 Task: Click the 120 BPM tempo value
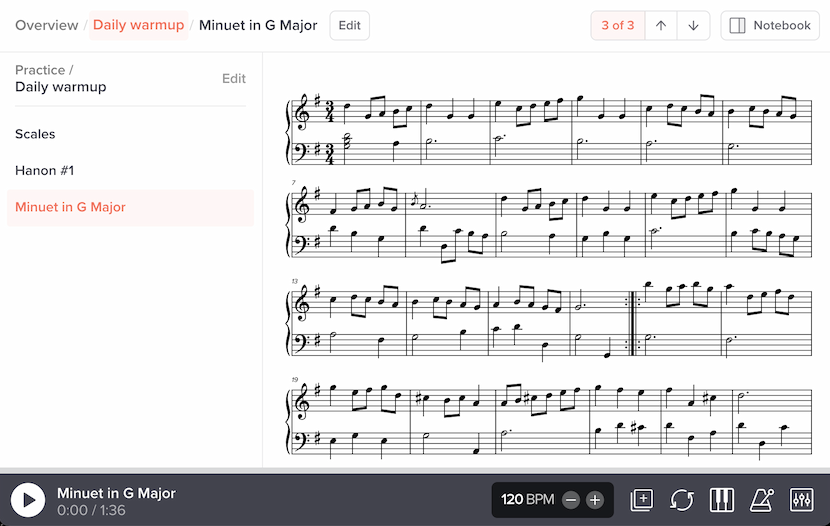(527, 500)
